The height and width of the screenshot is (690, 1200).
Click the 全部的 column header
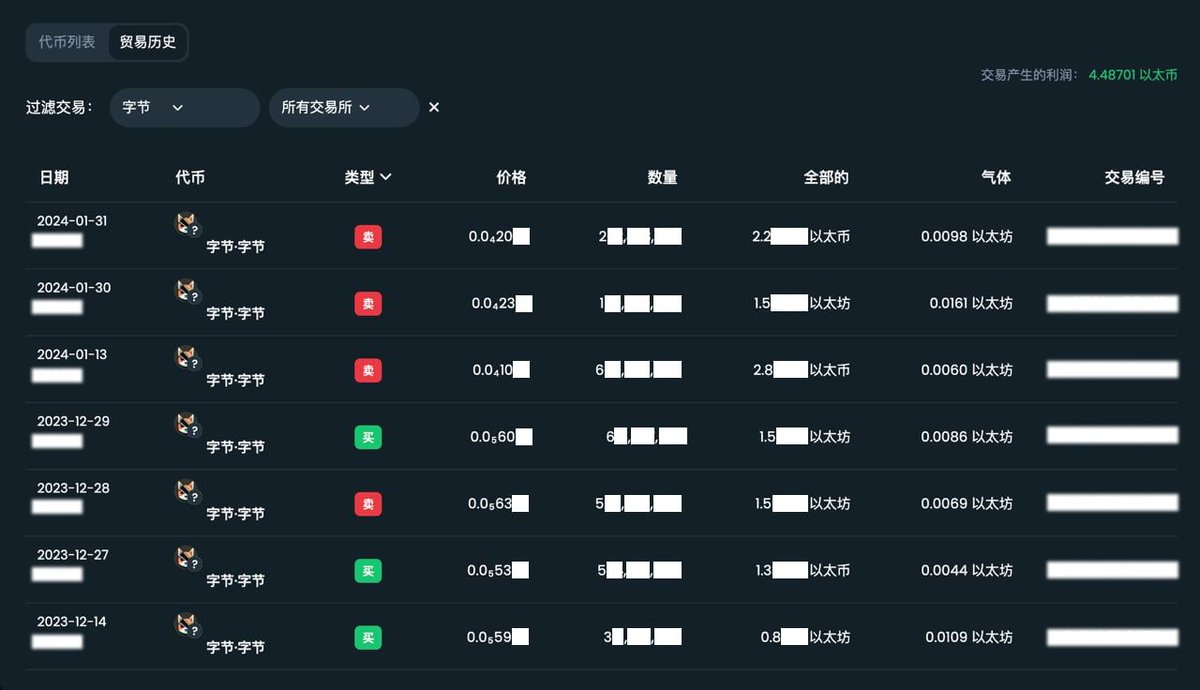826,177
